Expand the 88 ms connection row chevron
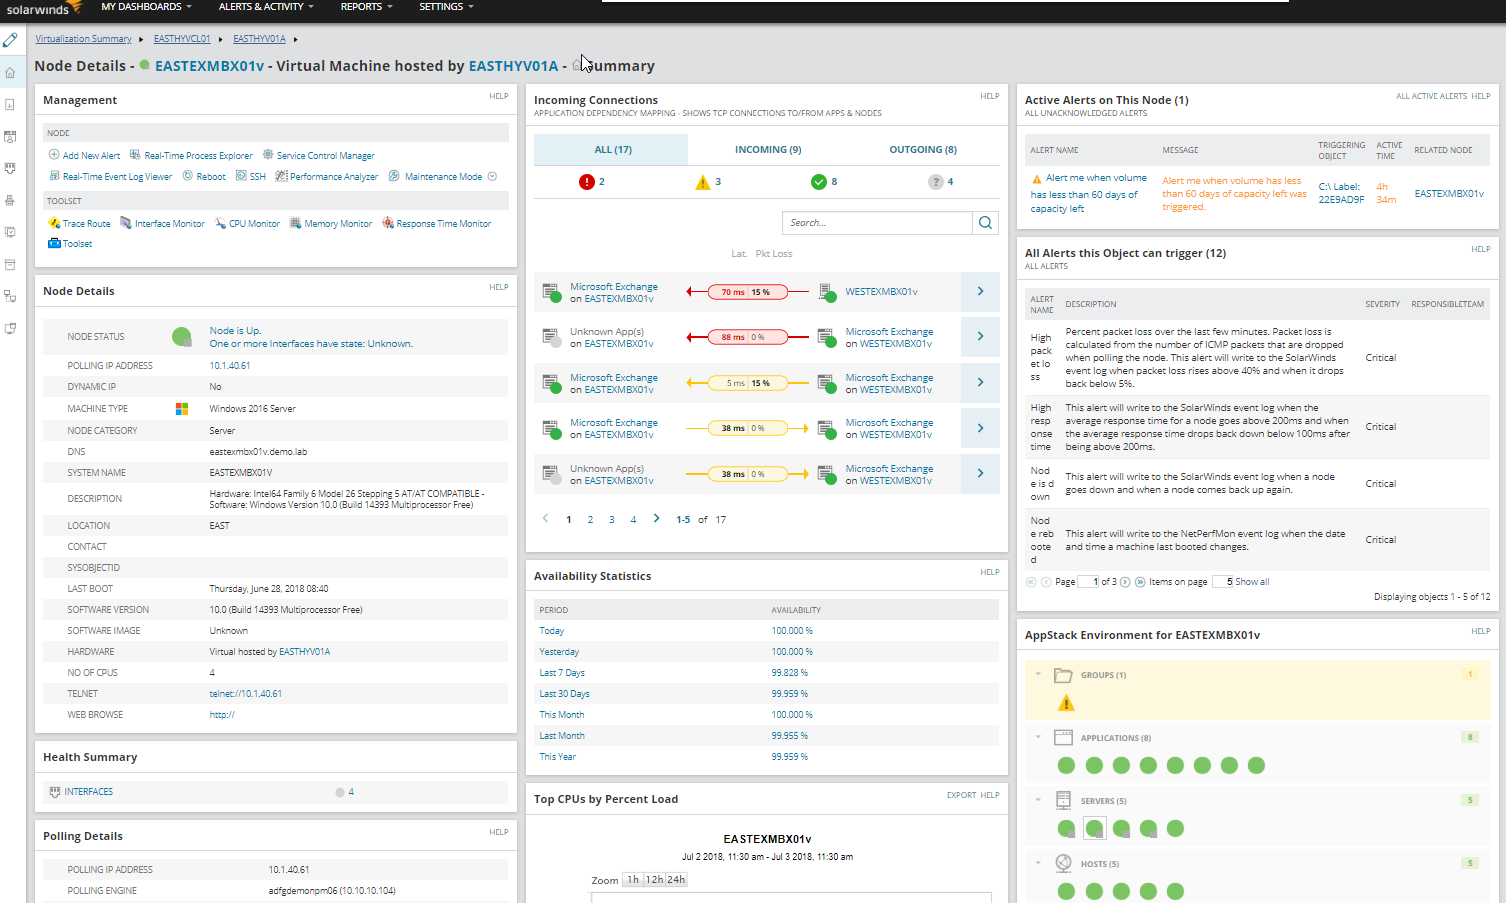The height and width of the screenshot is (903, 1506). [980, 336]
